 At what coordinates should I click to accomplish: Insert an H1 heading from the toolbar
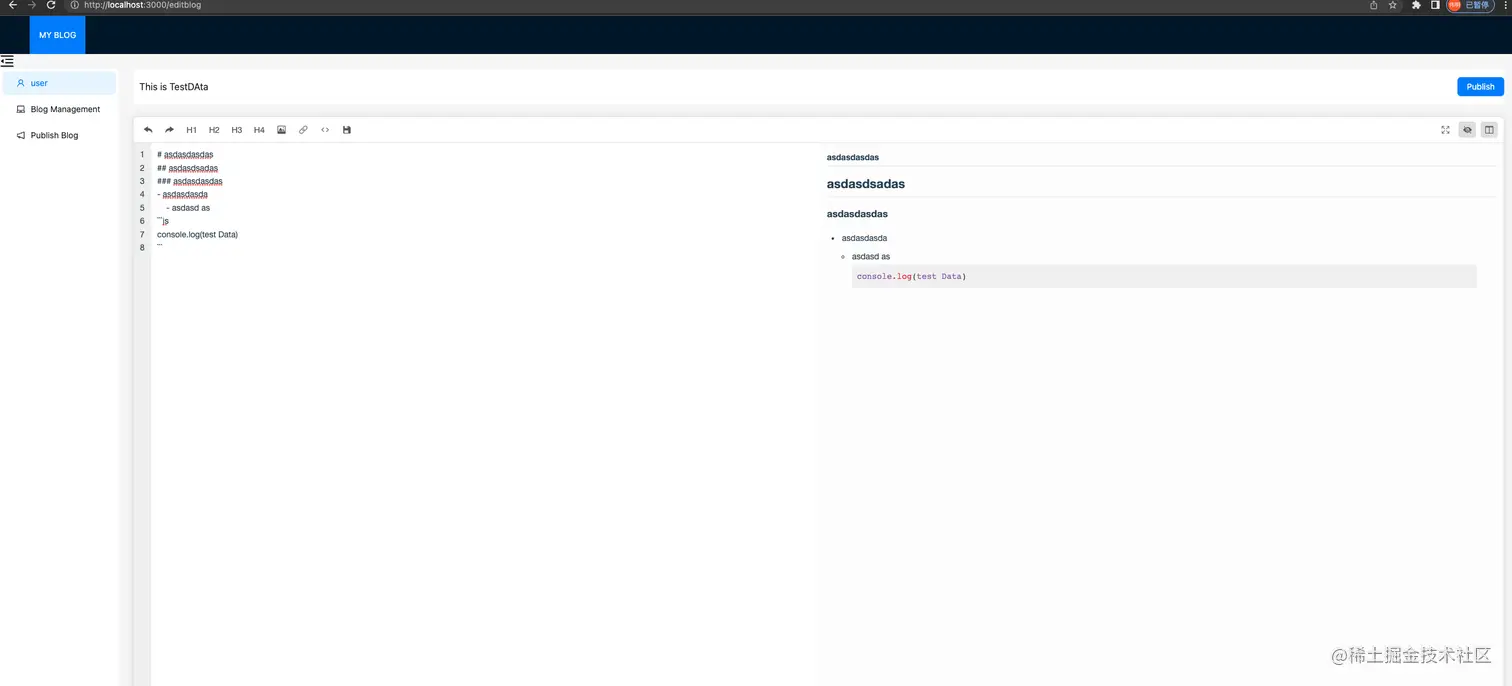click(x=192, y=130)
